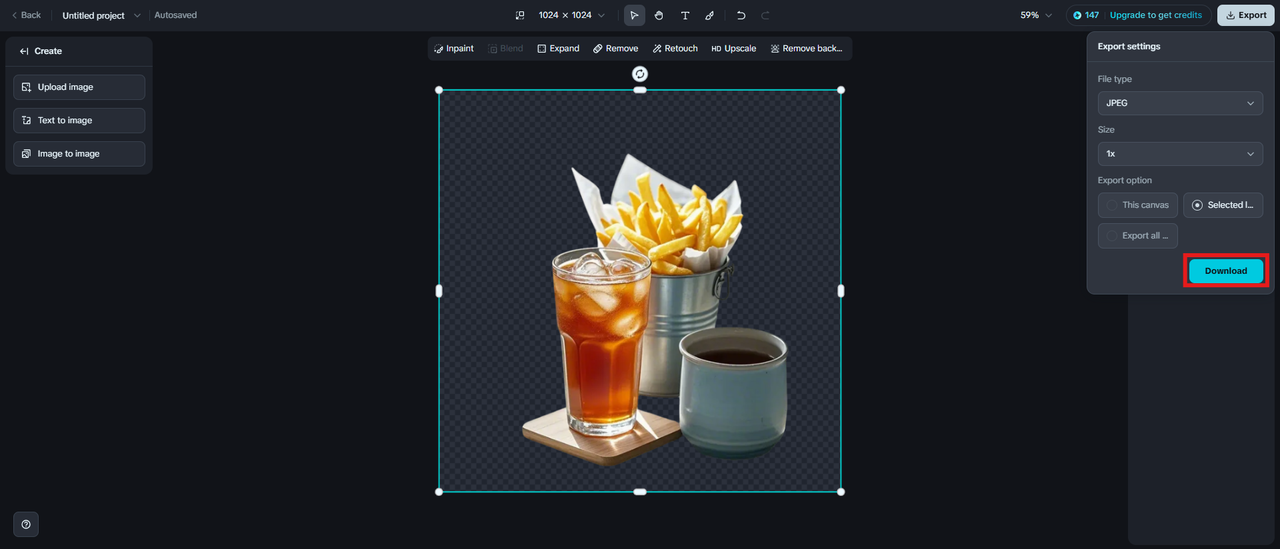Open Expand tool
Image resolution: width=1280 pixels, height=549 pixels.
pos(558,48)
